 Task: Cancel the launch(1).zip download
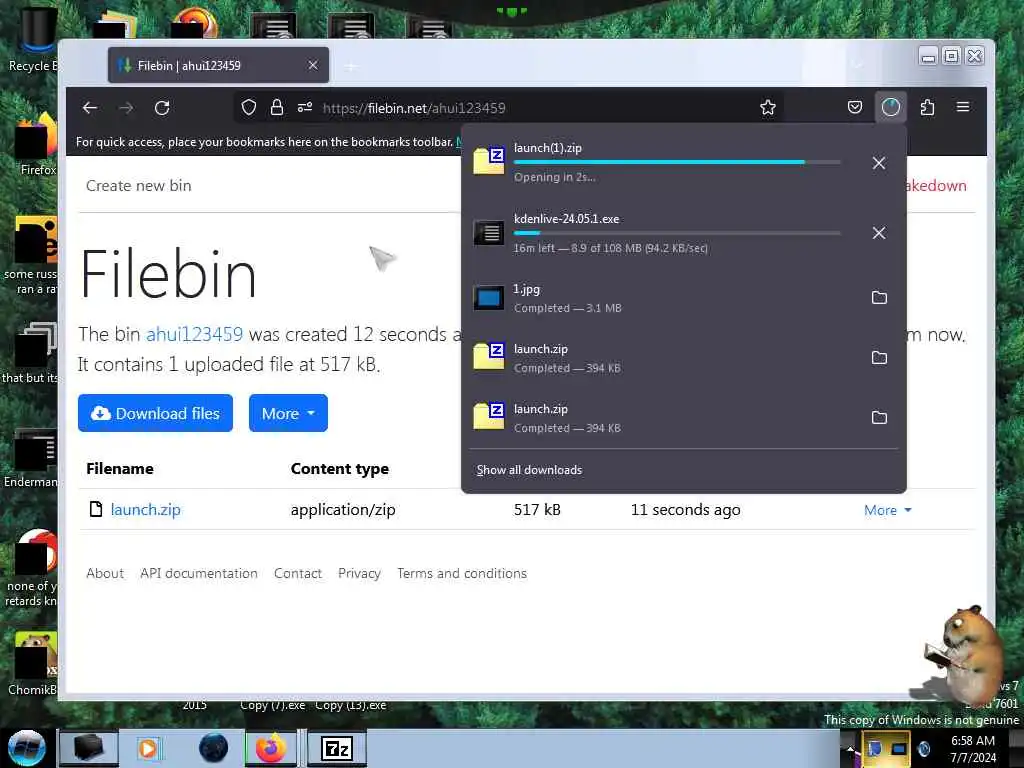pyautogui.click(x=879, y=163)
